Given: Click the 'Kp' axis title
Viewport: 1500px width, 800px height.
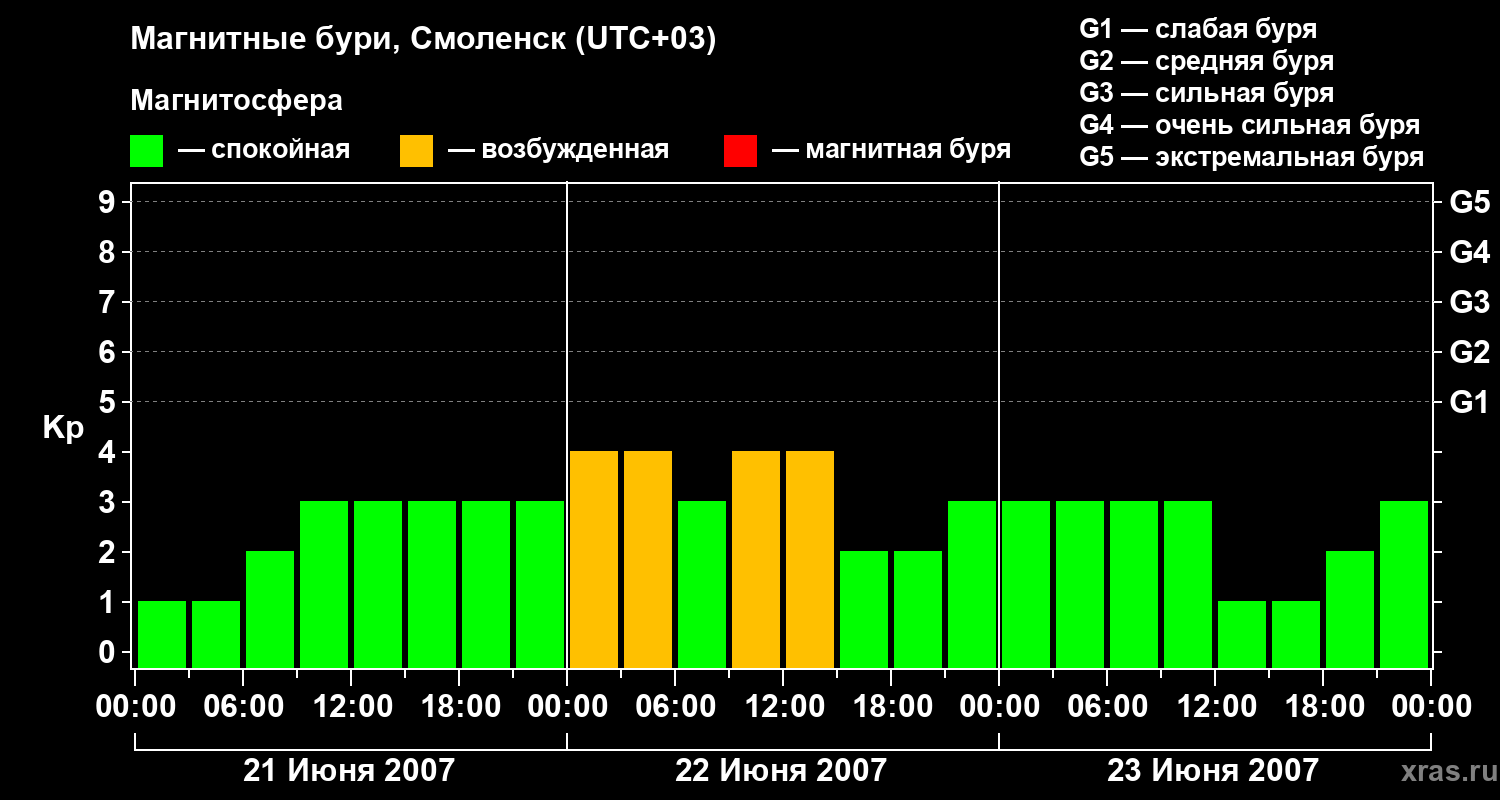Looking at the screenshot, I should pyautogui.click(x=63, y=428).
